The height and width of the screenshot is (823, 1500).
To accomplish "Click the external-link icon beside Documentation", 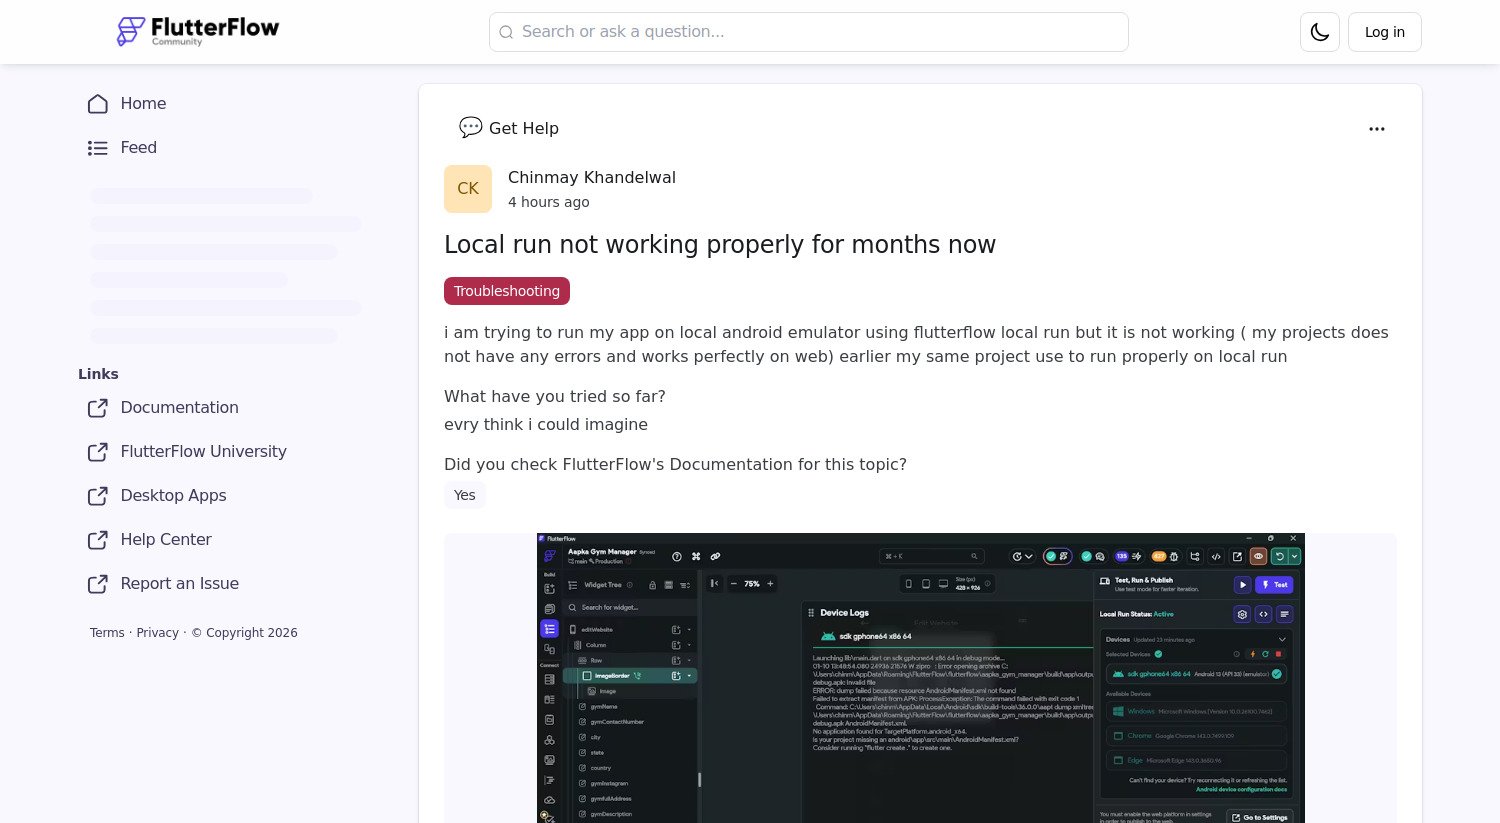I will coord(98,408).
